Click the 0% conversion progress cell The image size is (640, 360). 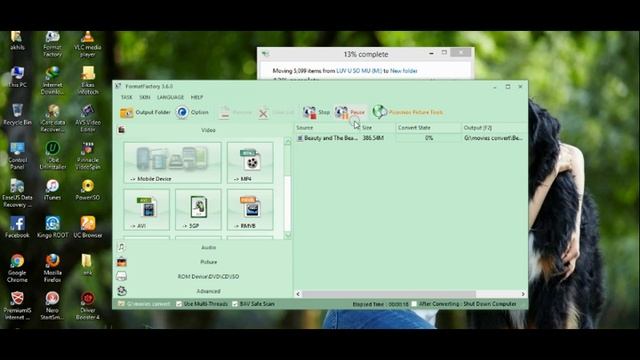(x=429, y=138)
